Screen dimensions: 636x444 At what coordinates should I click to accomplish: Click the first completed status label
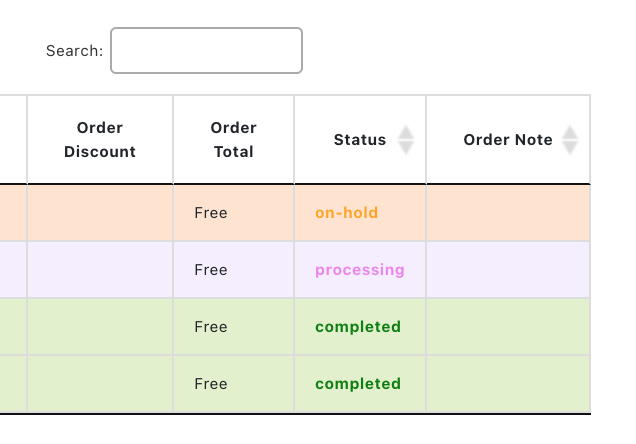(x=358, y=327)
